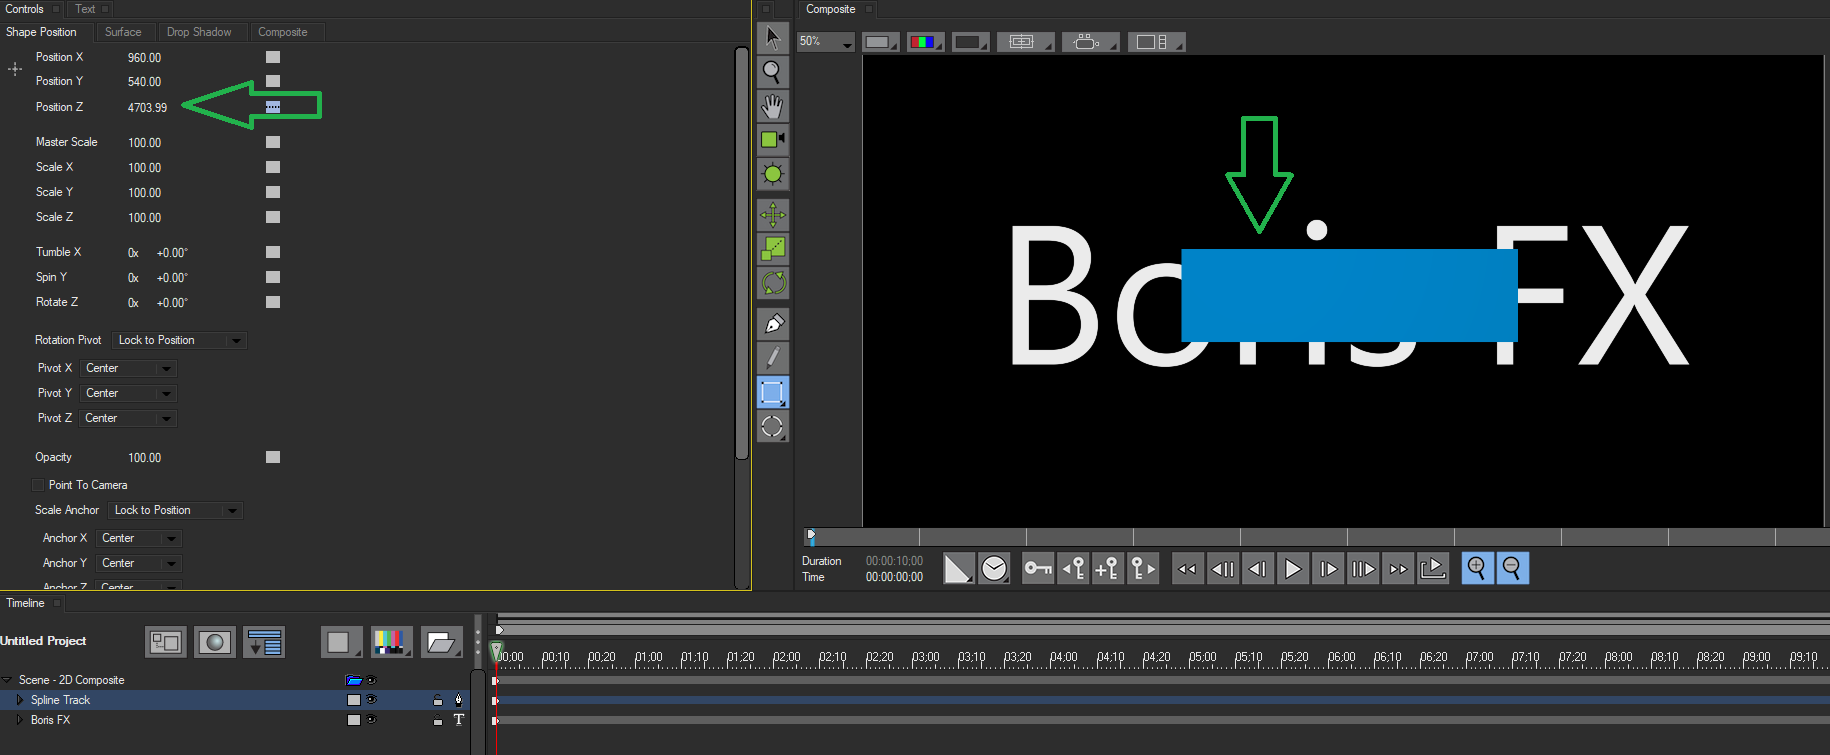Screen dimensions: 1830x755
Task: Open the folder media button in timeline
Action: pyautogui.click(x=441, y=642)
